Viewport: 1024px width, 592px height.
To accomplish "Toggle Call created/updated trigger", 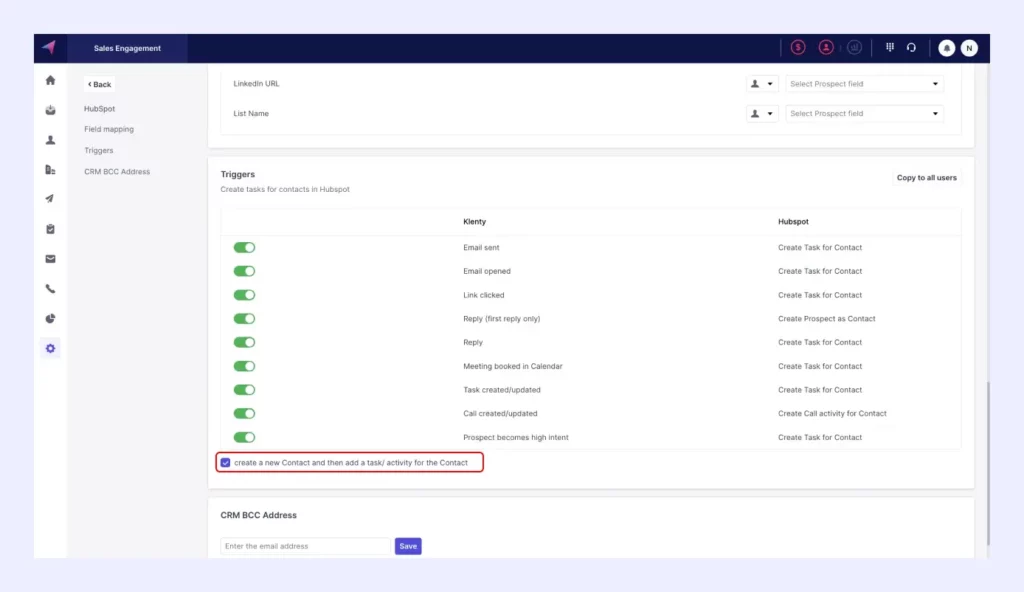I will point(244,414).
